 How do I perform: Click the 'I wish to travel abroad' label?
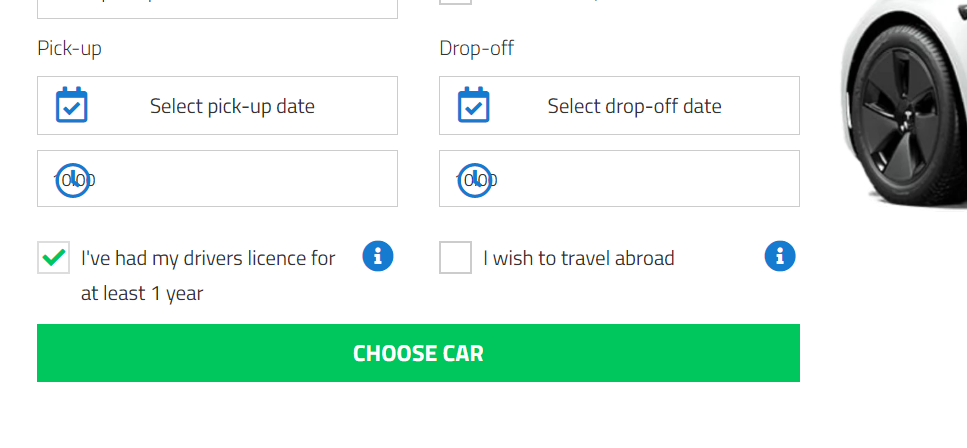(x=579, y=258)
